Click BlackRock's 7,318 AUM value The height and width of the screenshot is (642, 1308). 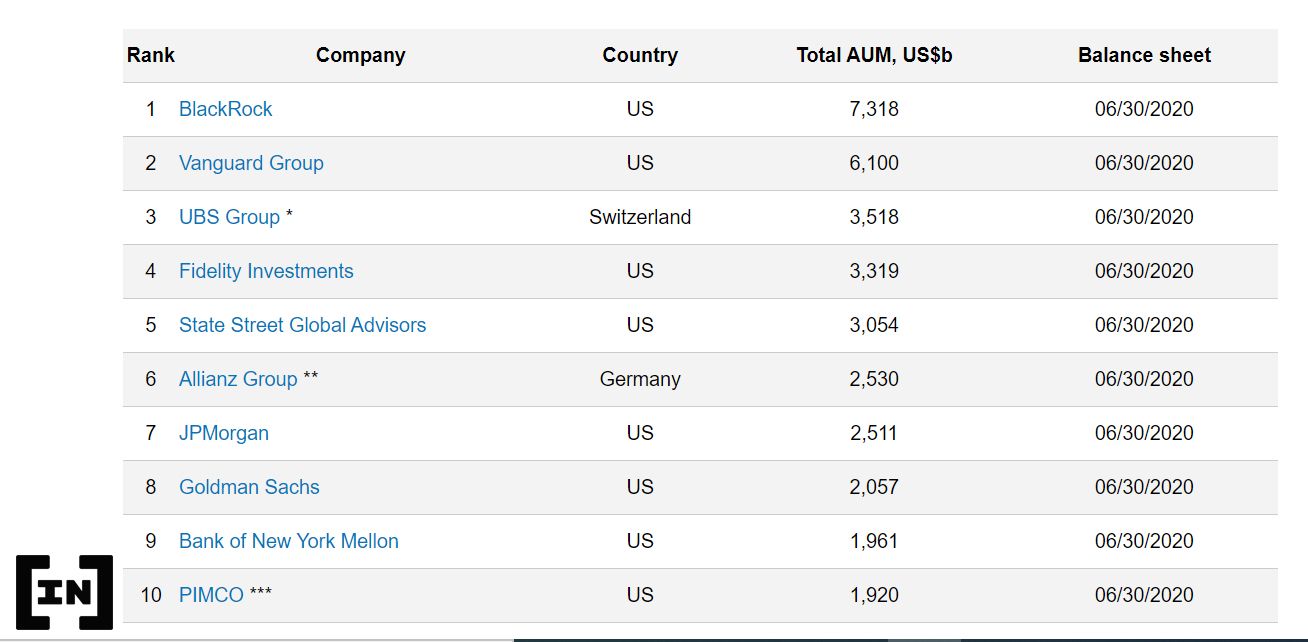coord(874,109)
